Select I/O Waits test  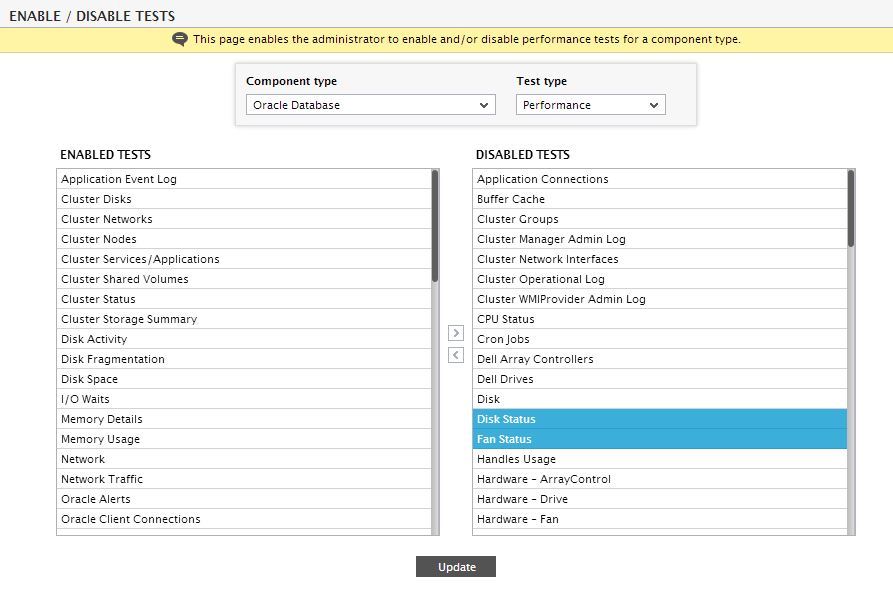click(x=244, y=399)
